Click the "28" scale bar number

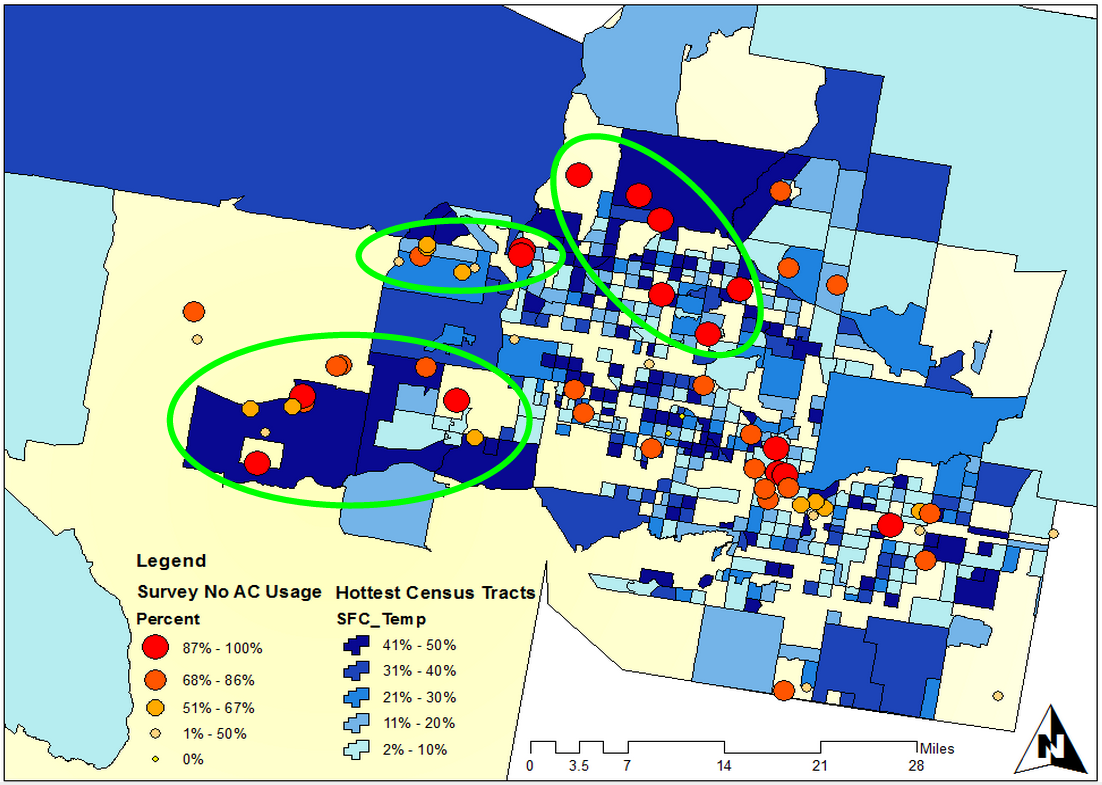916,766
